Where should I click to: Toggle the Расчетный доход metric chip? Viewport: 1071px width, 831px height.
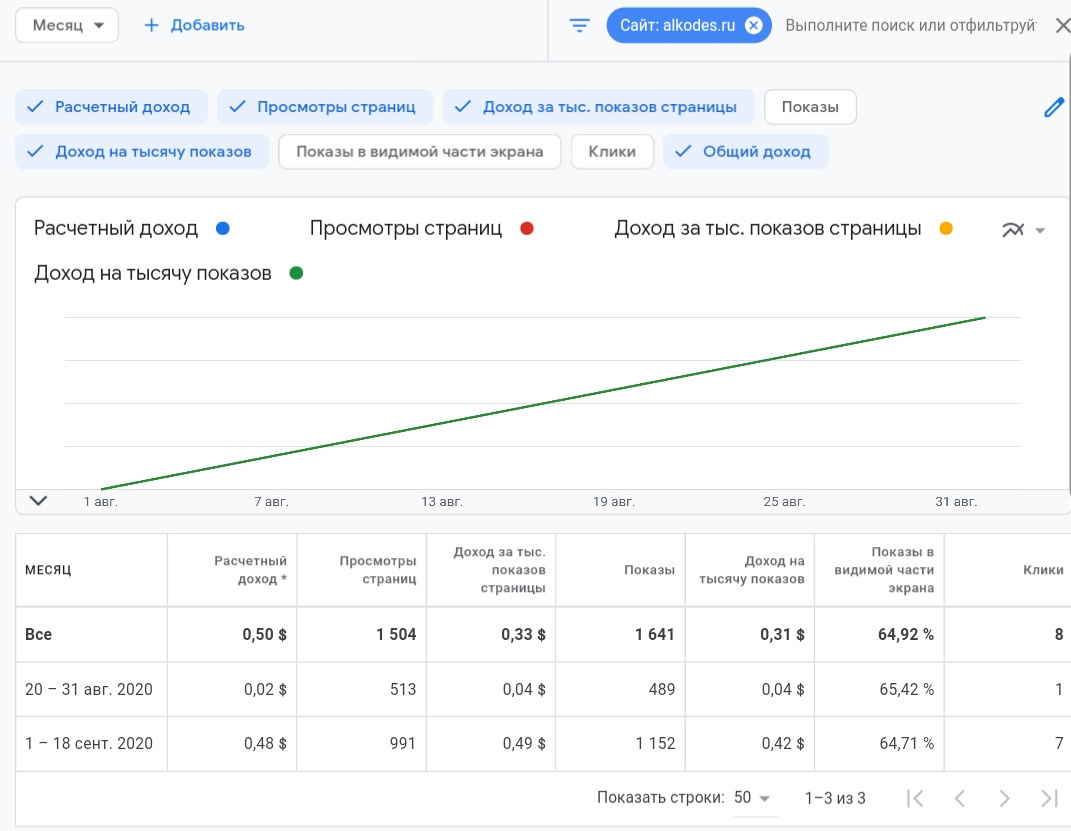(x=111, y=107)
